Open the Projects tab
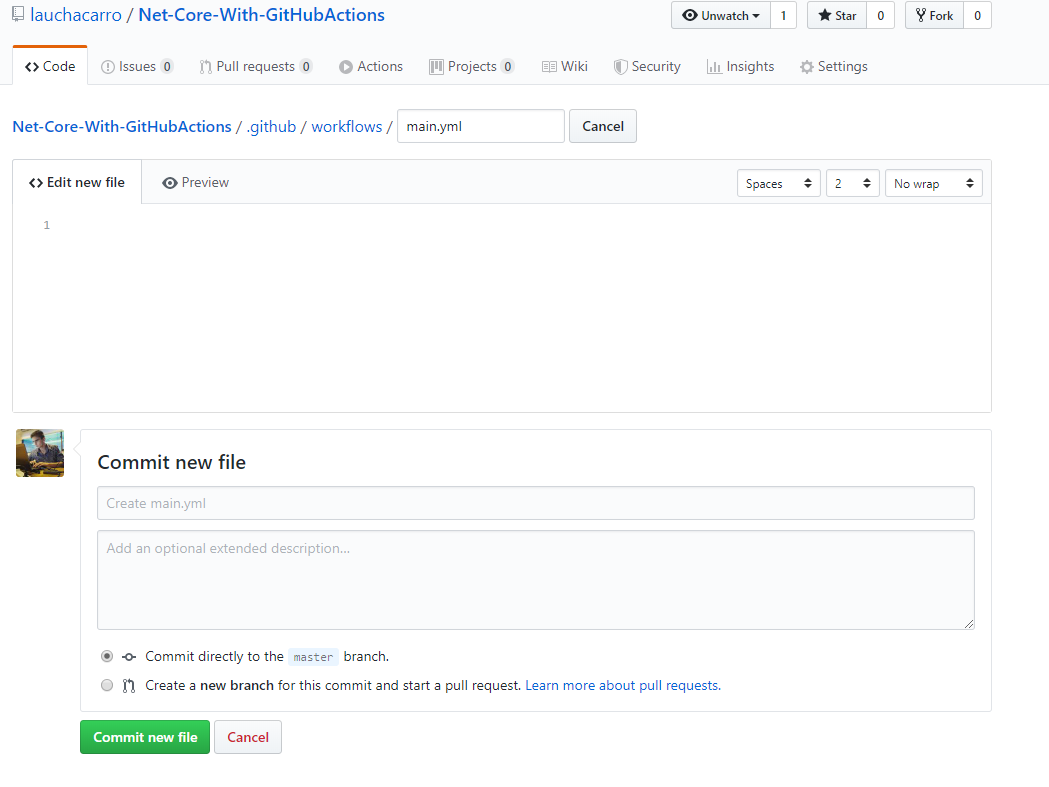Screen dimensions: 1049x787 tap(472, 66)
